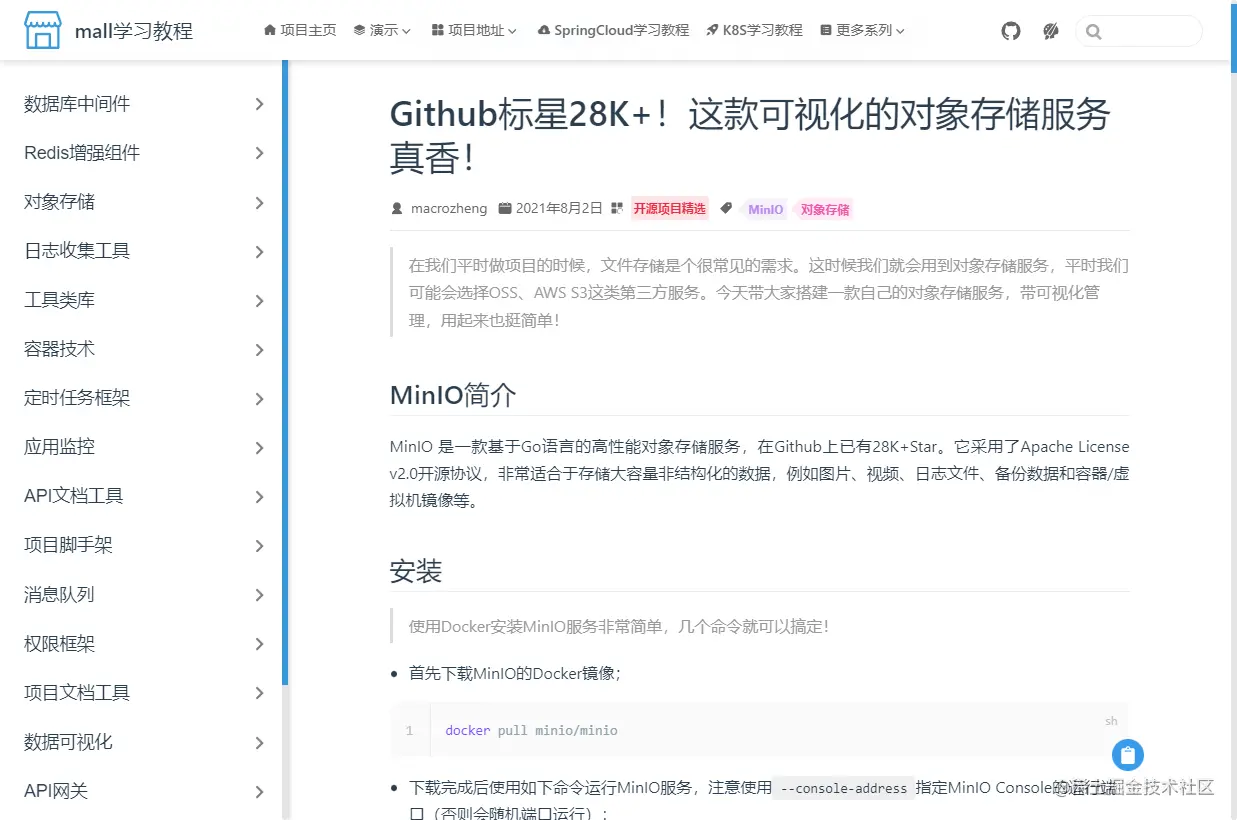The image size is (1237, 820).
Task: Open the pink 对象存储 article tag
Action: click(825, 210)
